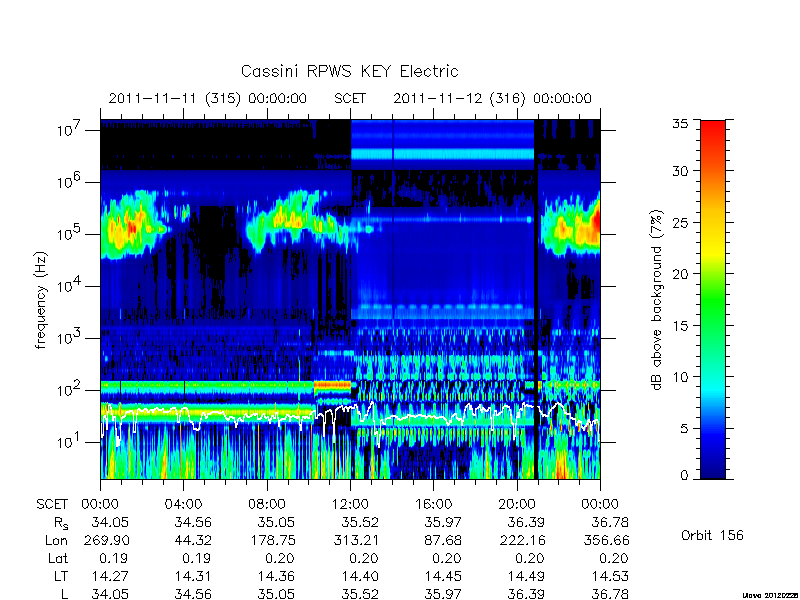Click the local time value 14.27
Screen dimensions: 800x600
click(x=110, y=576)
